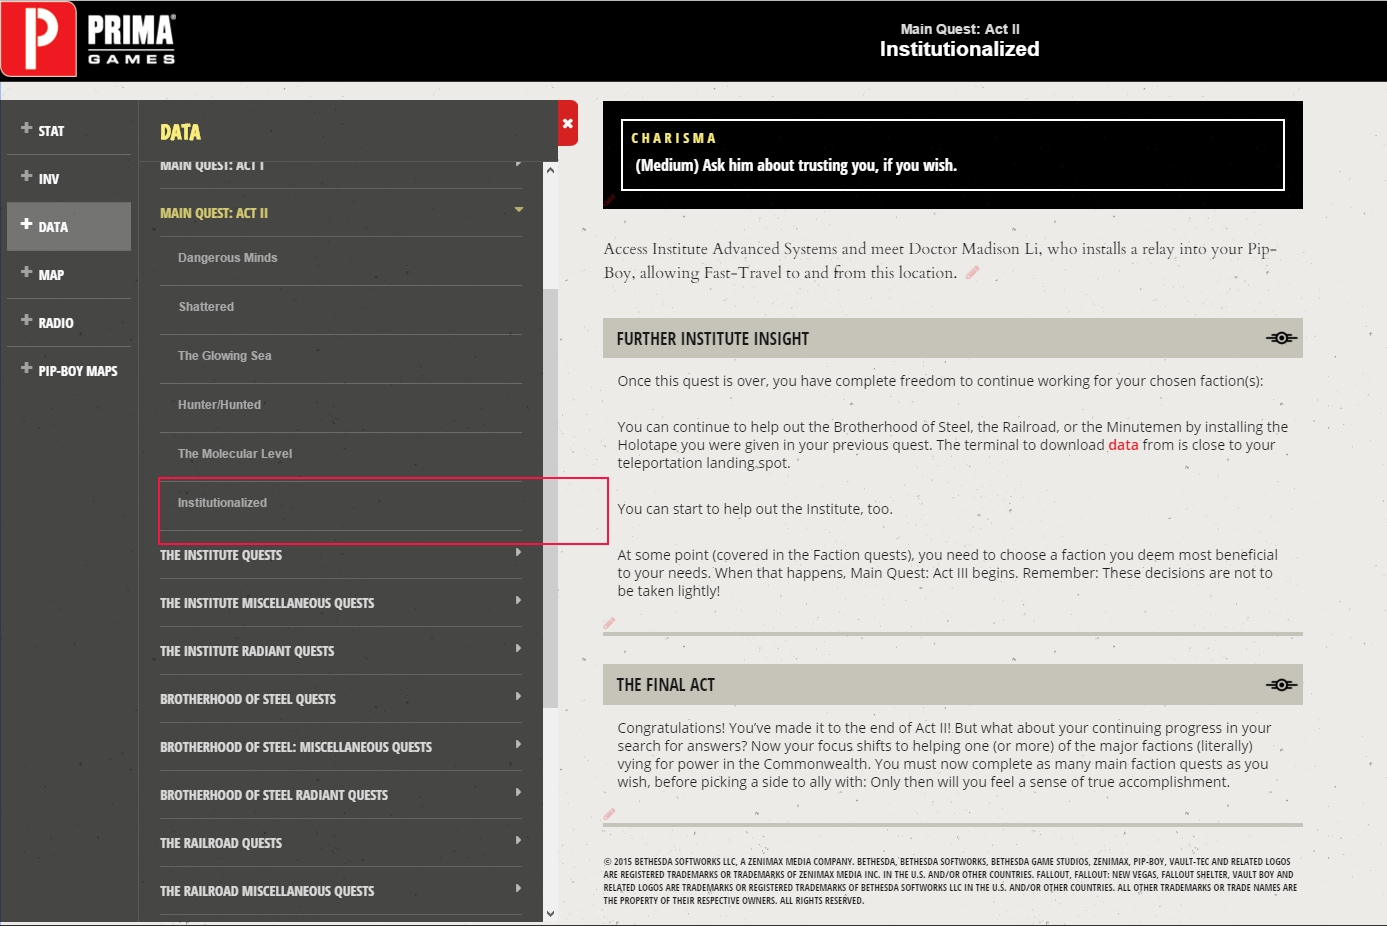Select the Institutionalized quest entry
Screen dimensions: 1387x926
[341, 503]
